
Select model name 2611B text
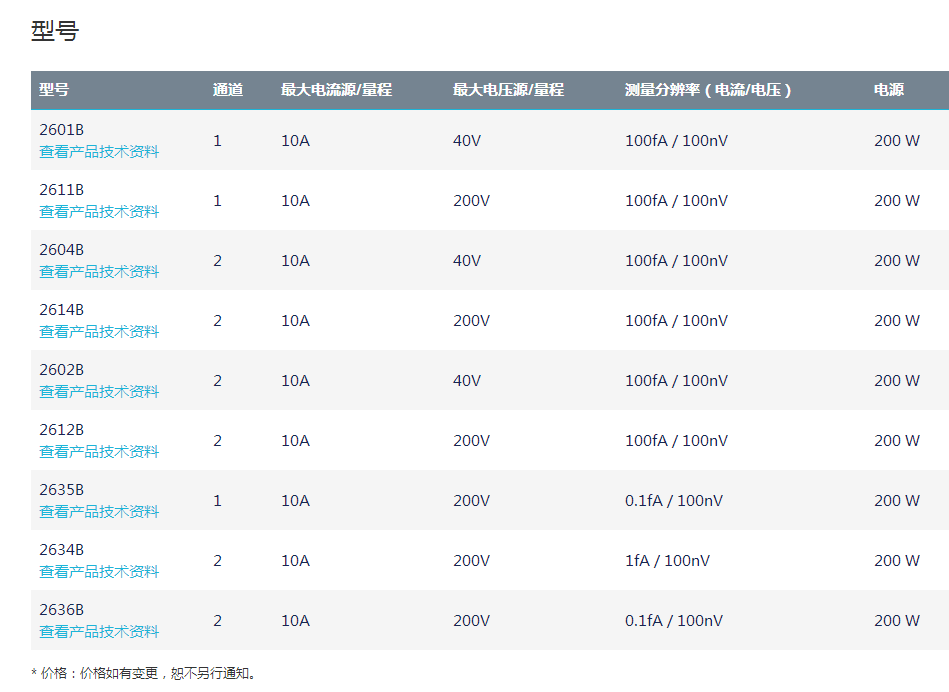[x=62, y=189]
